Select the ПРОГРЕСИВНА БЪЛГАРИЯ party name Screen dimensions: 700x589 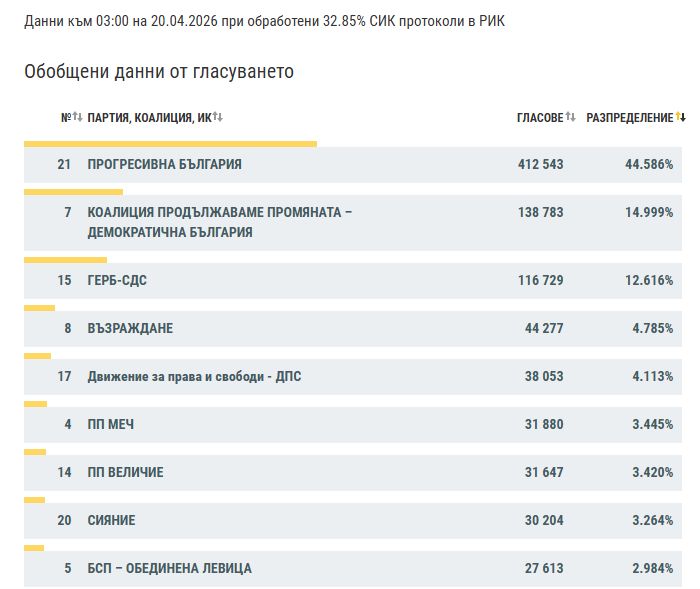(165, 164)
